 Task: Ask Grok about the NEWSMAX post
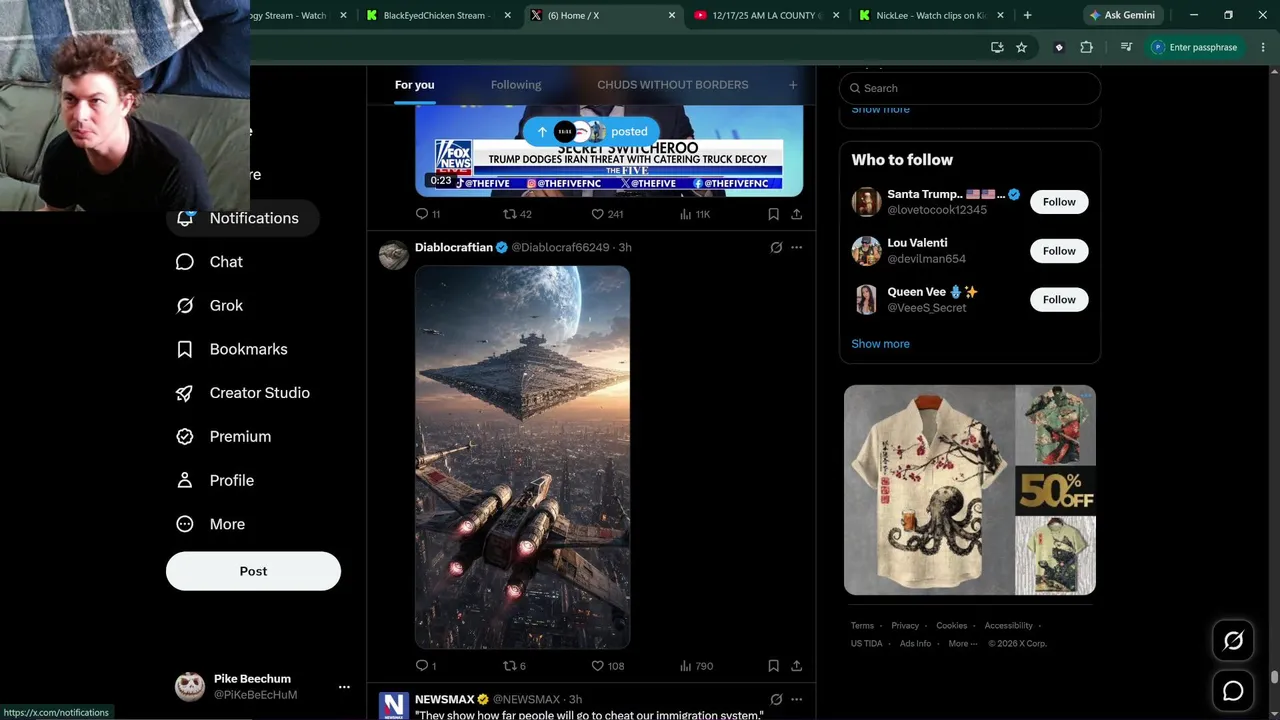pos(776,699)
